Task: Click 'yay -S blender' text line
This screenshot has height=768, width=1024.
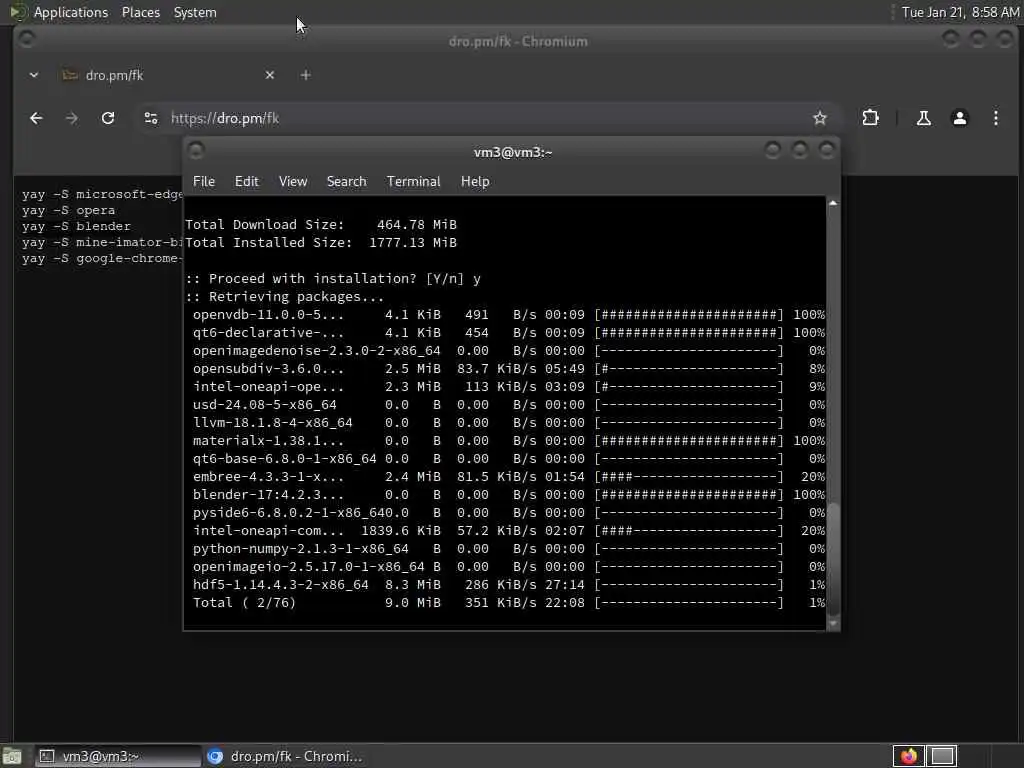Action: point(76,226)
